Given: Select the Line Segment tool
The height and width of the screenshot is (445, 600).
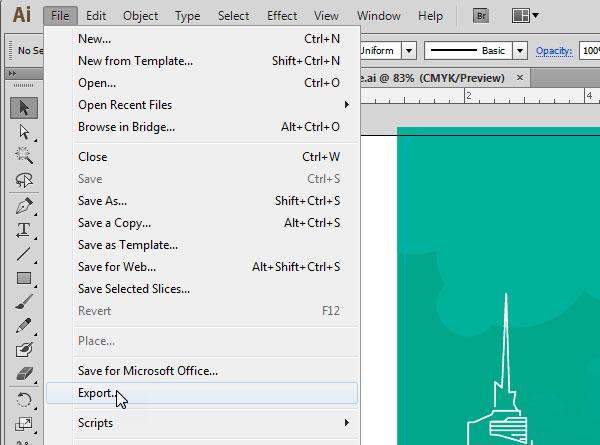Looking at the screenshot, I should [x=24, y=254].
